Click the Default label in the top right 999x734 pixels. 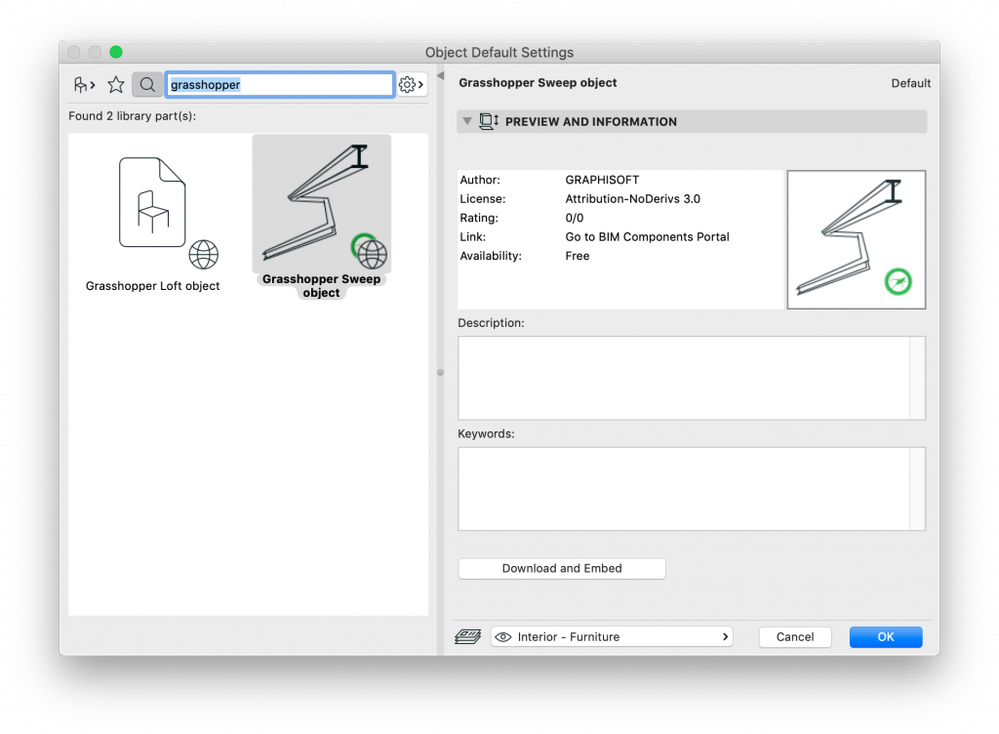coord(910,83)
